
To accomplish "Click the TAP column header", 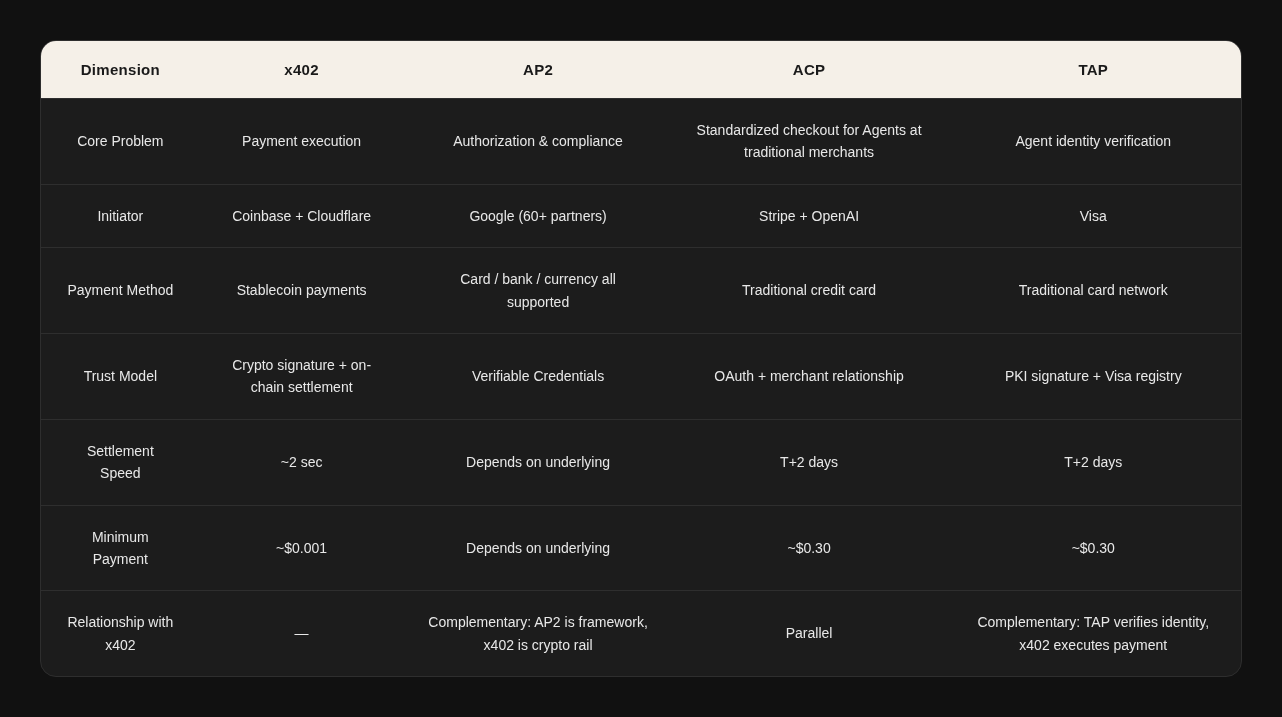I will click(x=1093, y=70).
